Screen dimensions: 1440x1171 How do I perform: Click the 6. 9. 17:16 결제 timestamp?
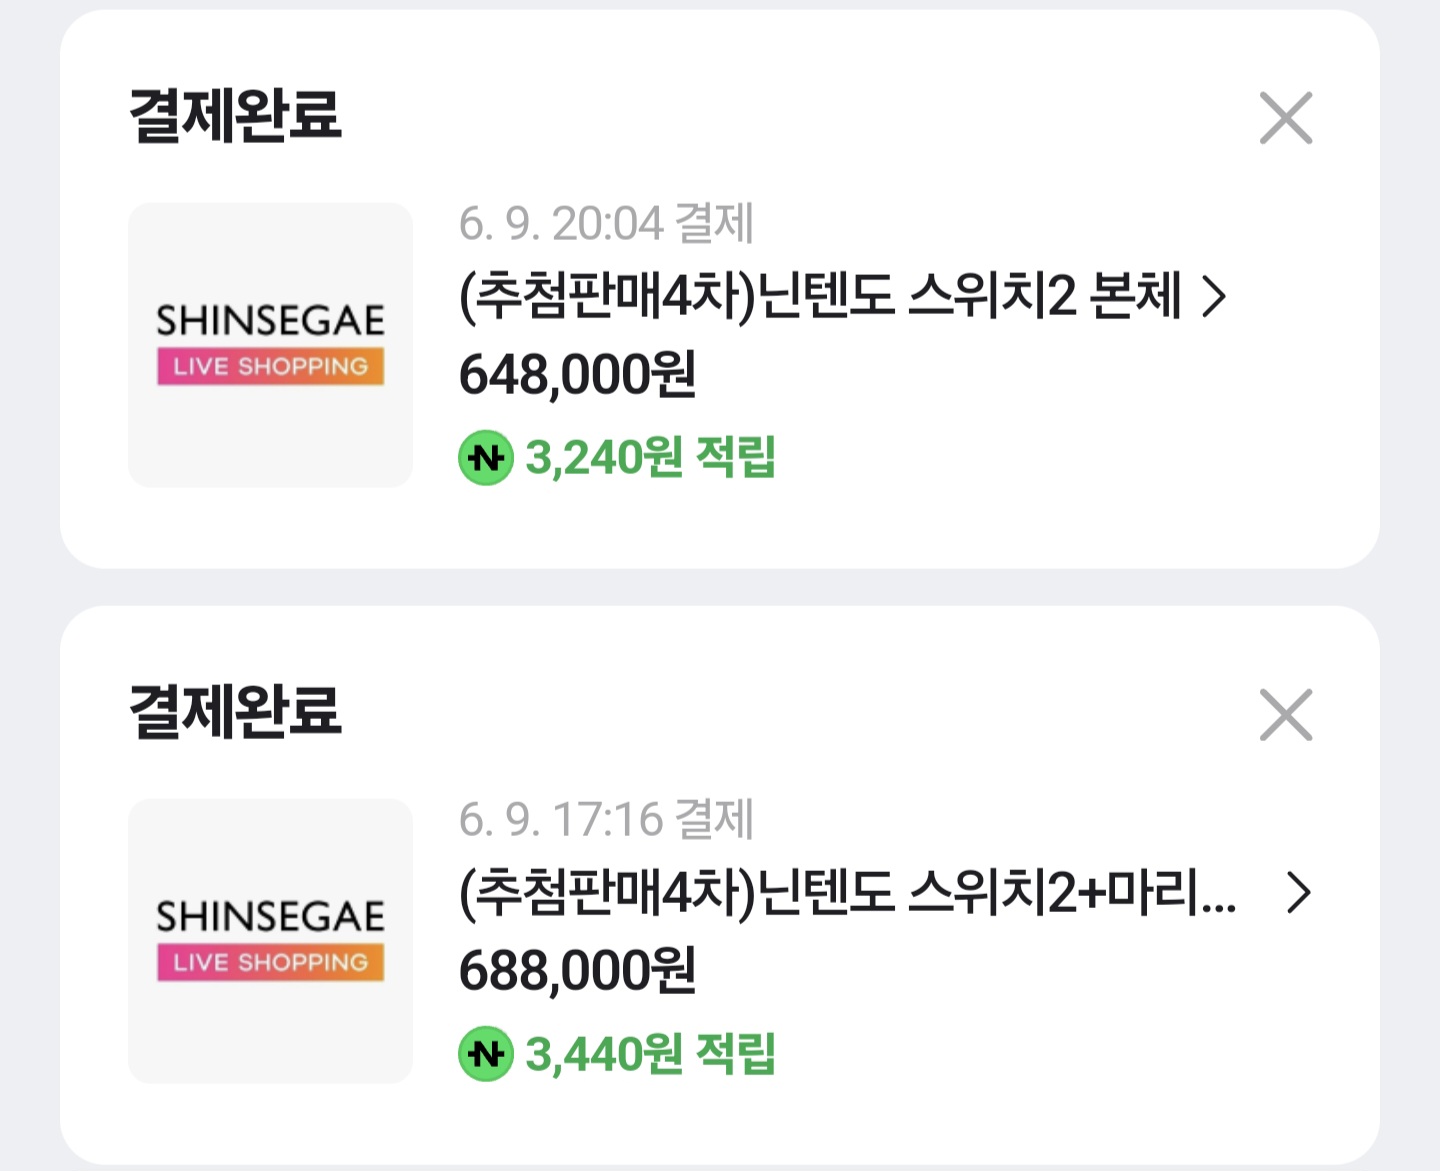(606, 819)
